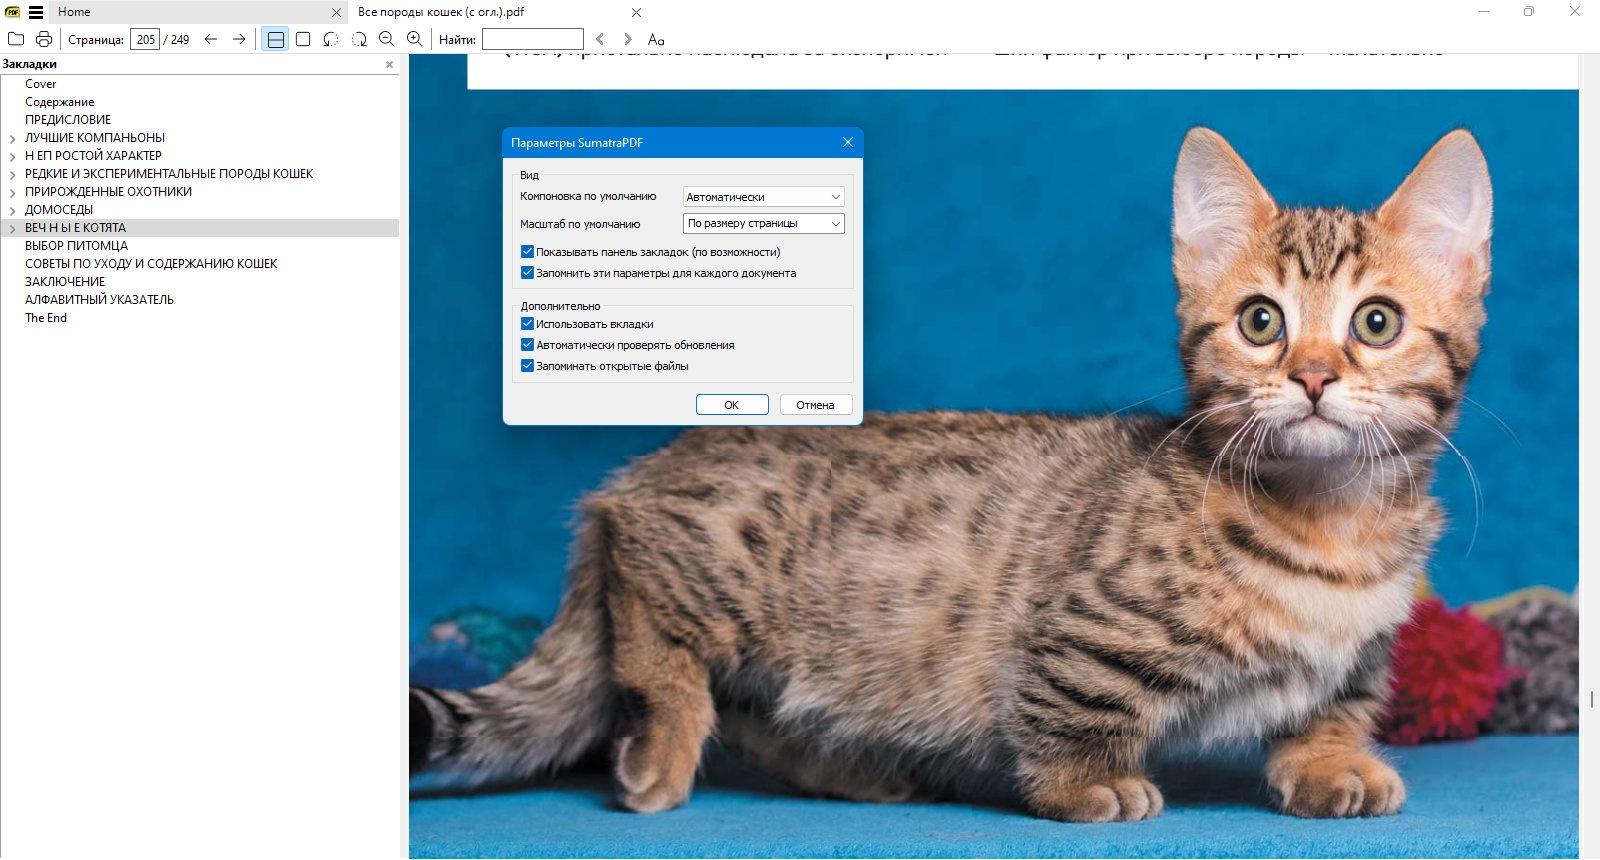Click the Open file folder icon

coord(16,39)
